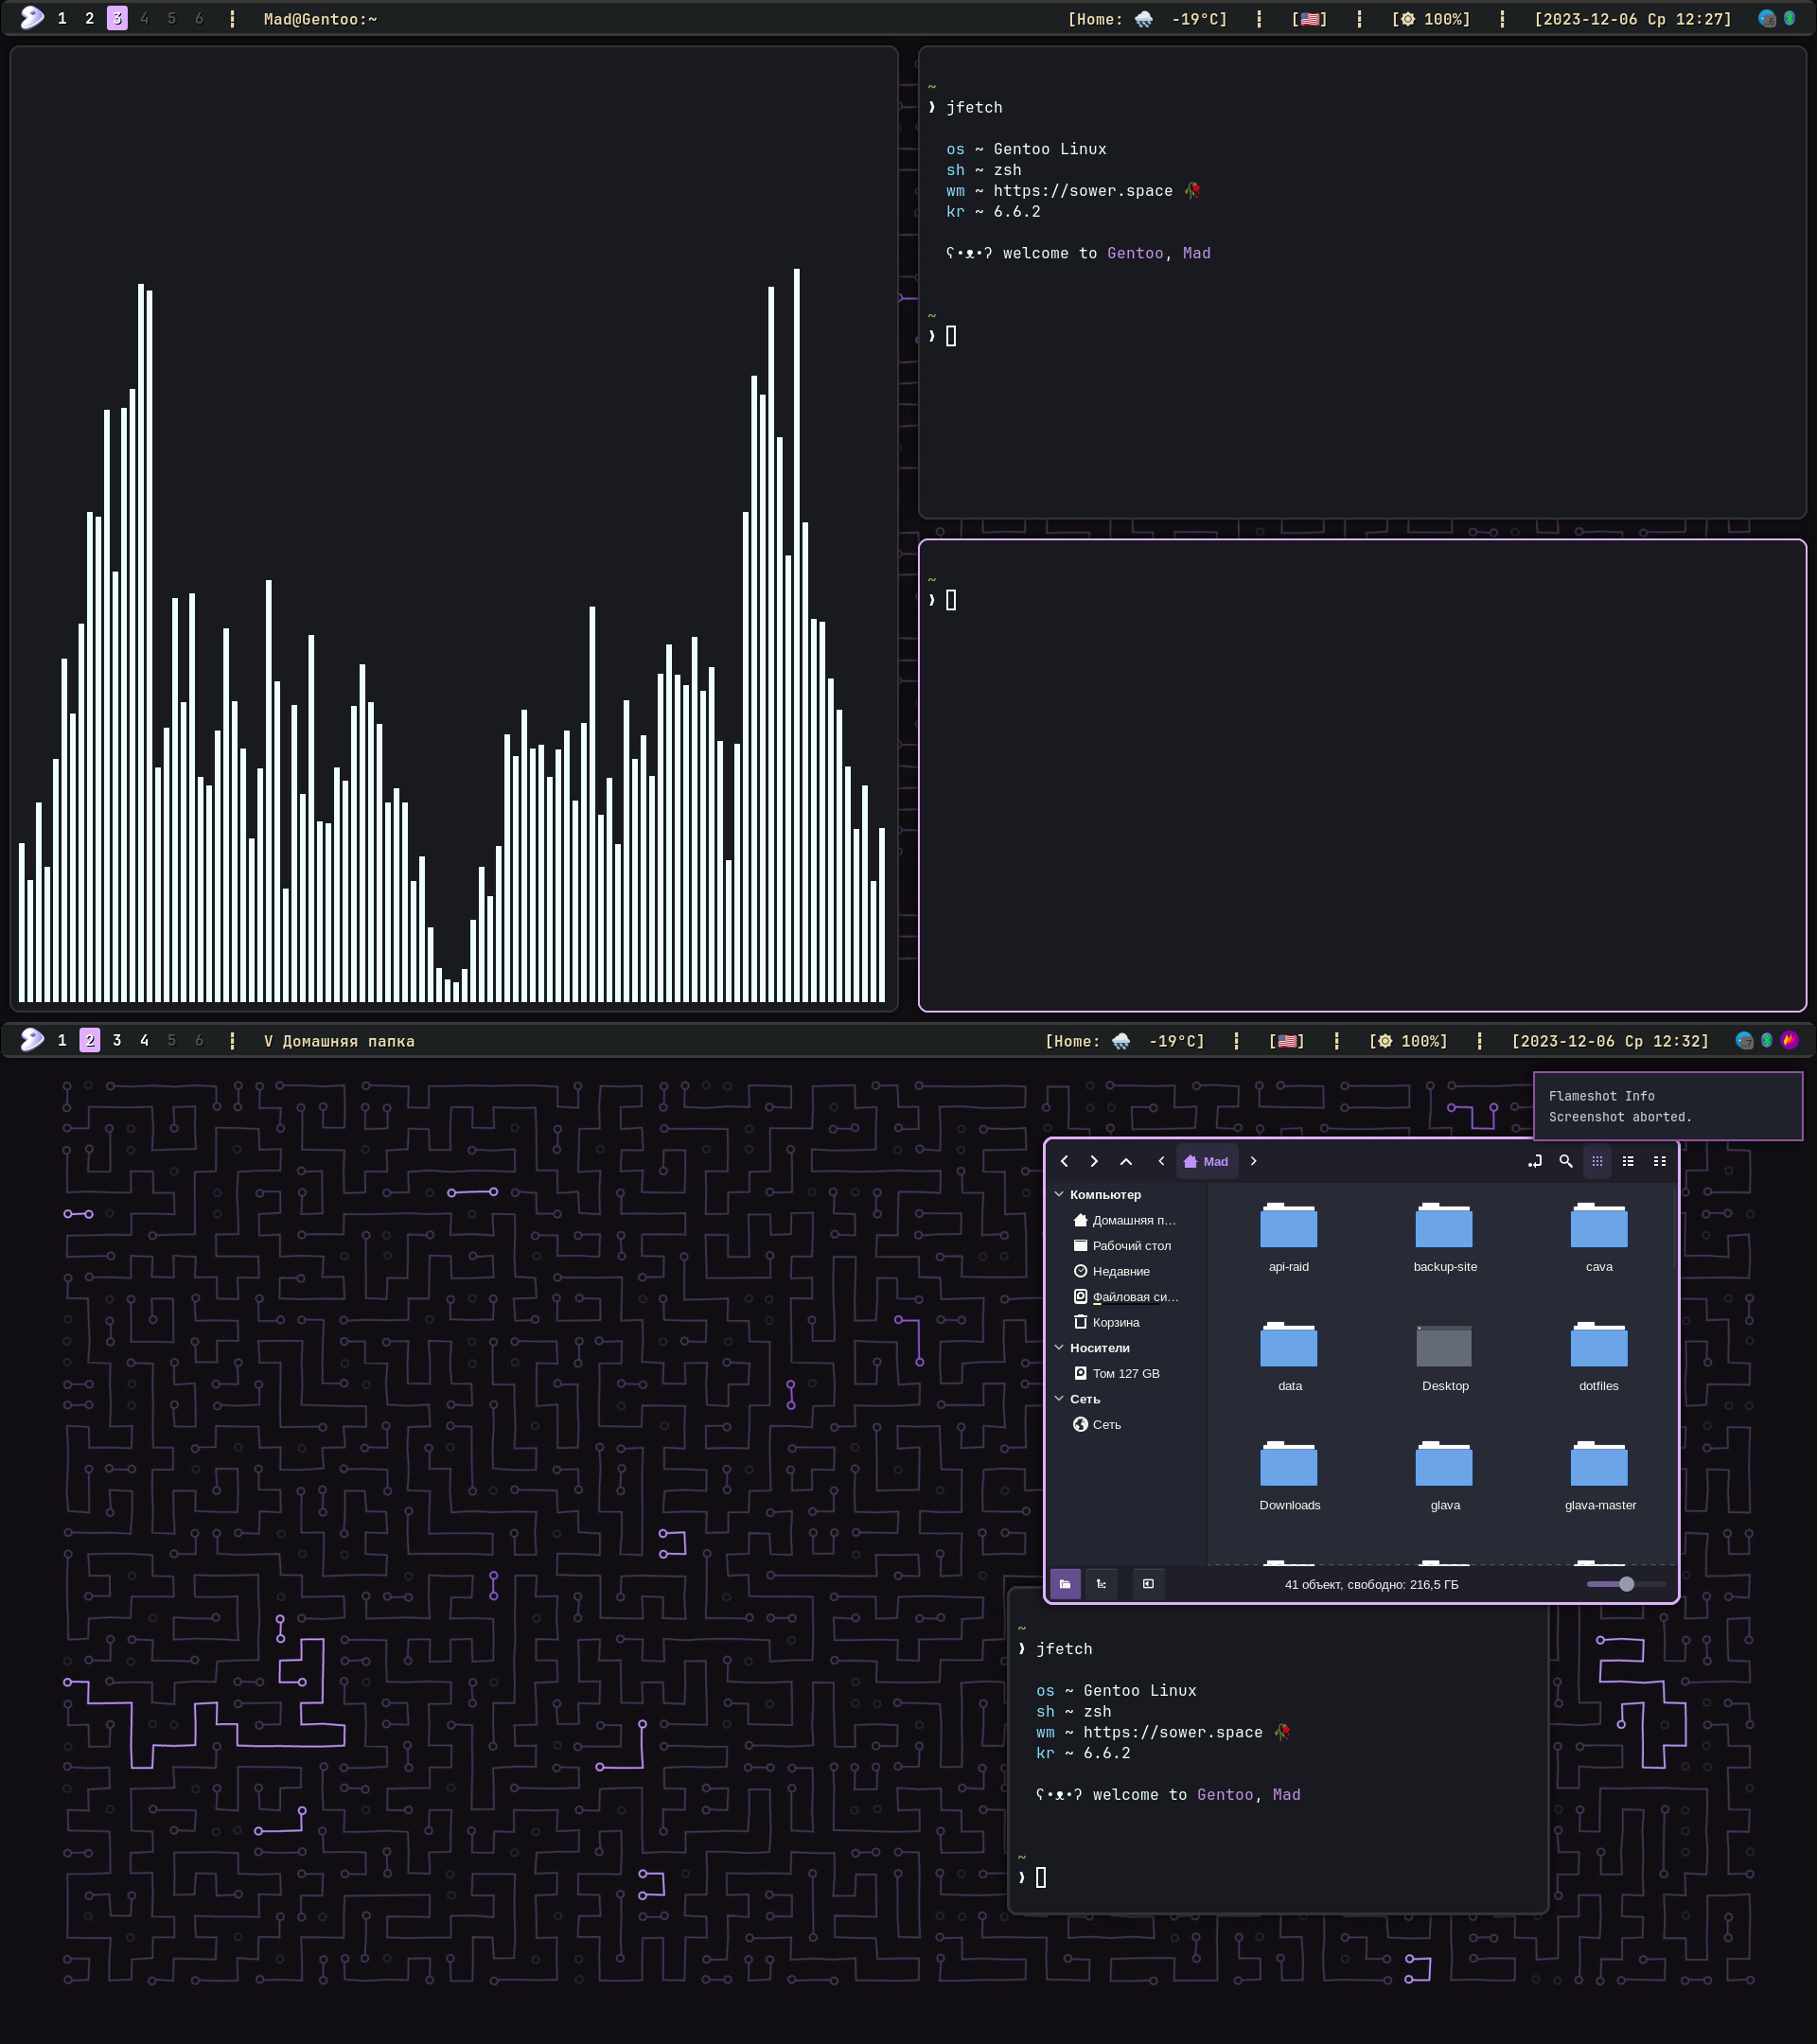Click Gentoo logo in the Домашняя папка bar

[32, 1040]
